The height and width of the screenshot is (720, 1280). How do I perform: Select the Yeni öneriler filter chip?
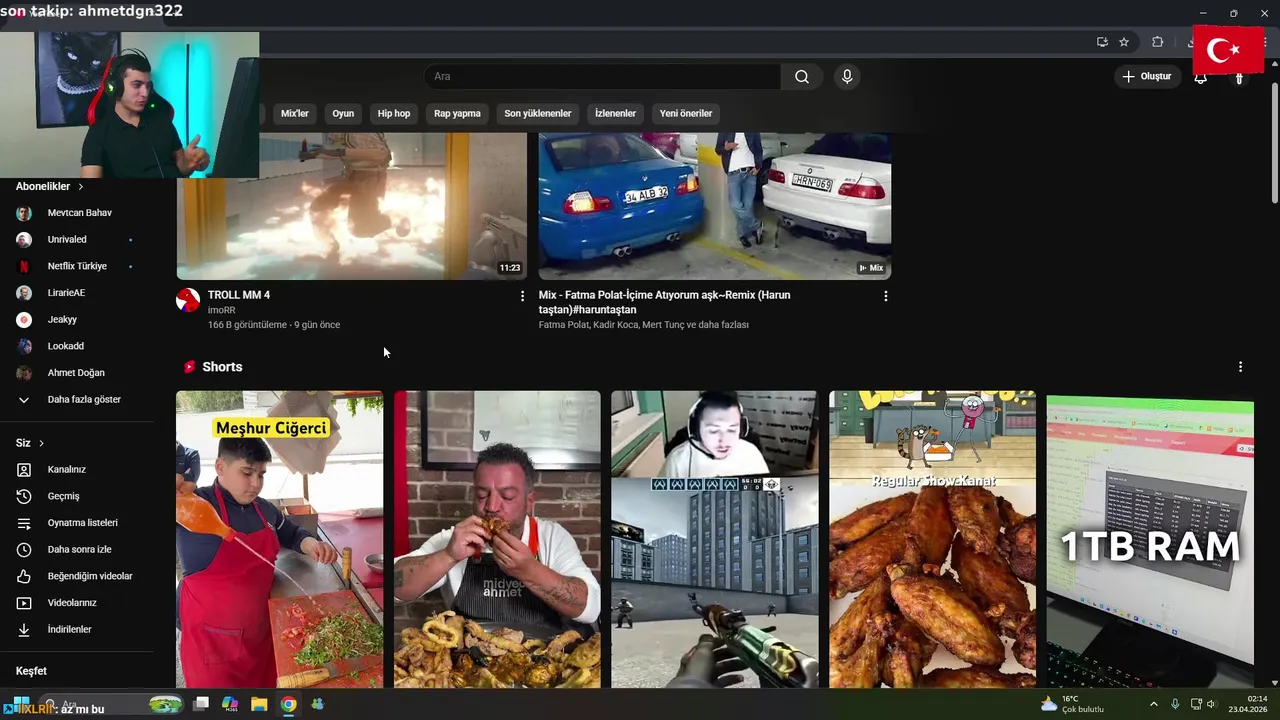click(686, 114)
